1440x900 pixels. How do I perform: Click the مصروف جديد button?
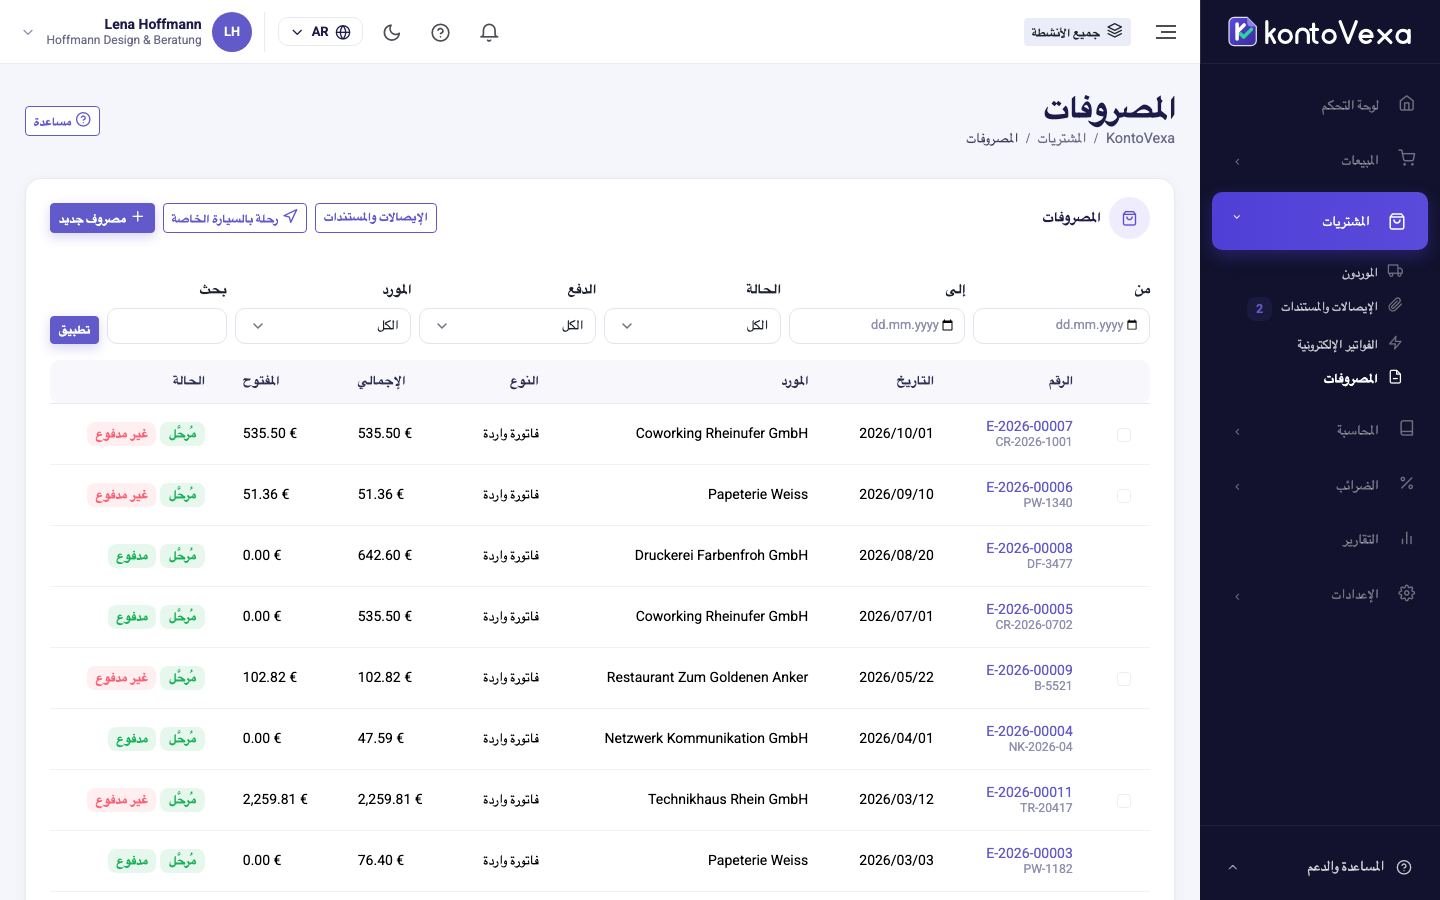[102, 218]
